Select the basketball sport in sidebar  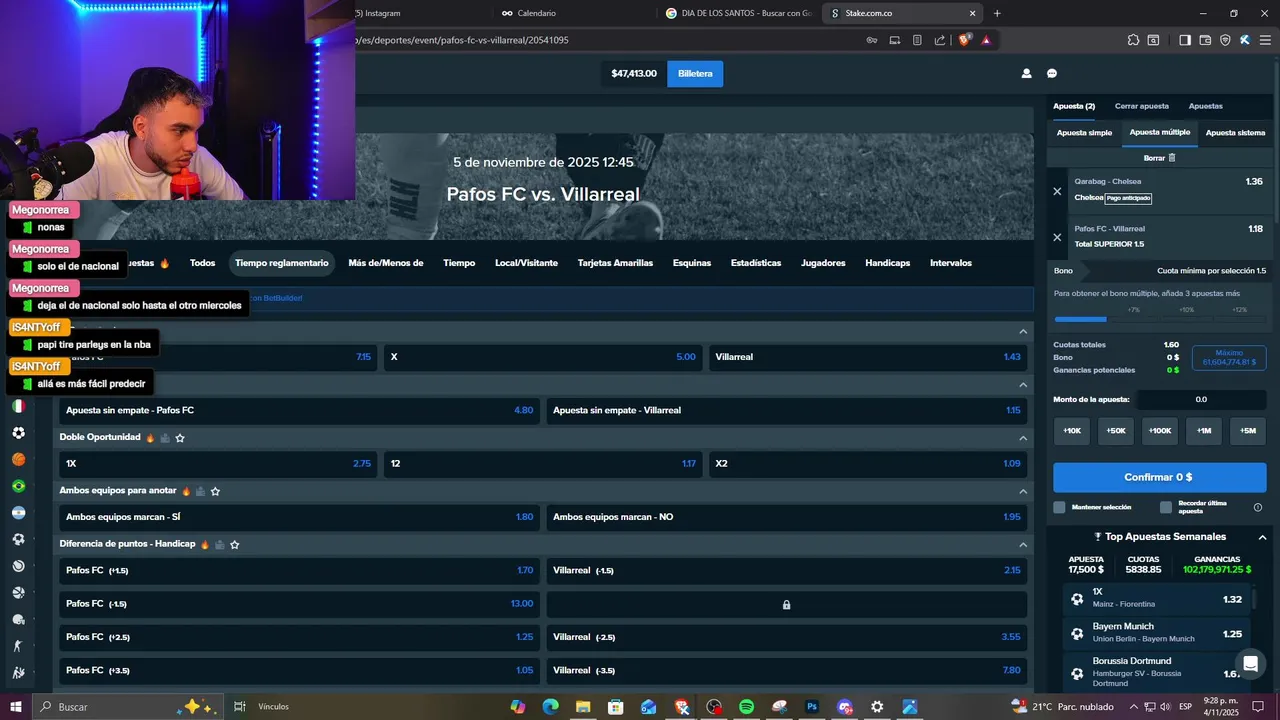pyautogui.click(x=18, y=459)
